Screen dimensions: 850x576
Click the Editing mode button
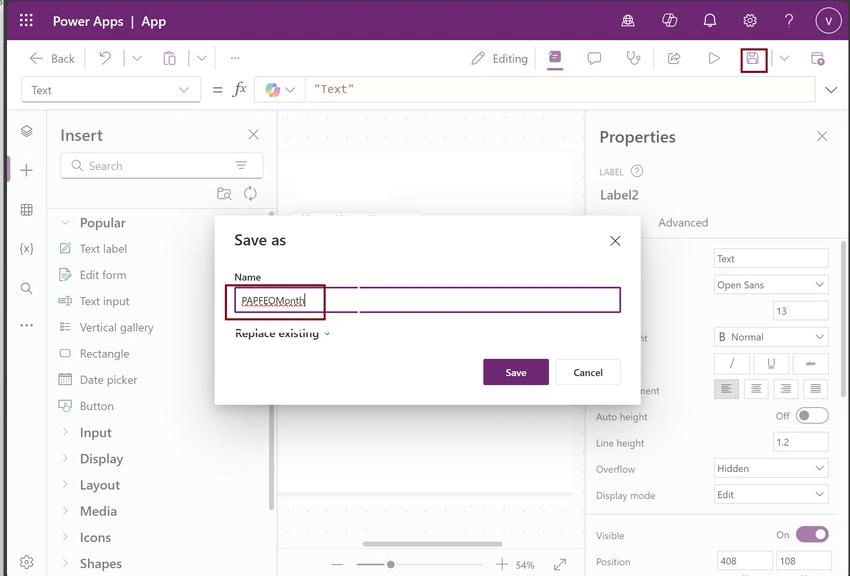pos(499,59)
